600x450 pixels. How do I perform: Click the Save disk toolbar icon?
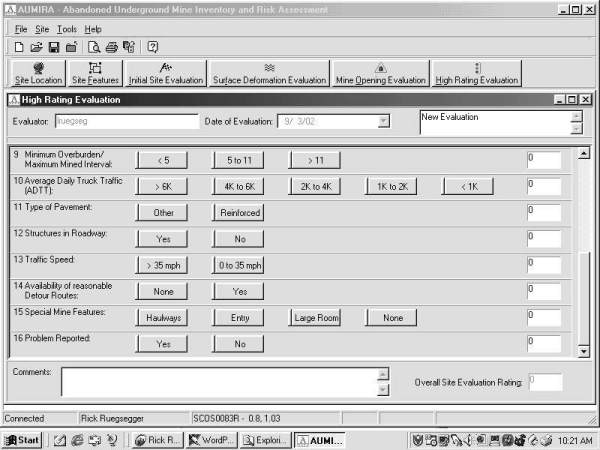pyautogui.click(x=53, y=47)
